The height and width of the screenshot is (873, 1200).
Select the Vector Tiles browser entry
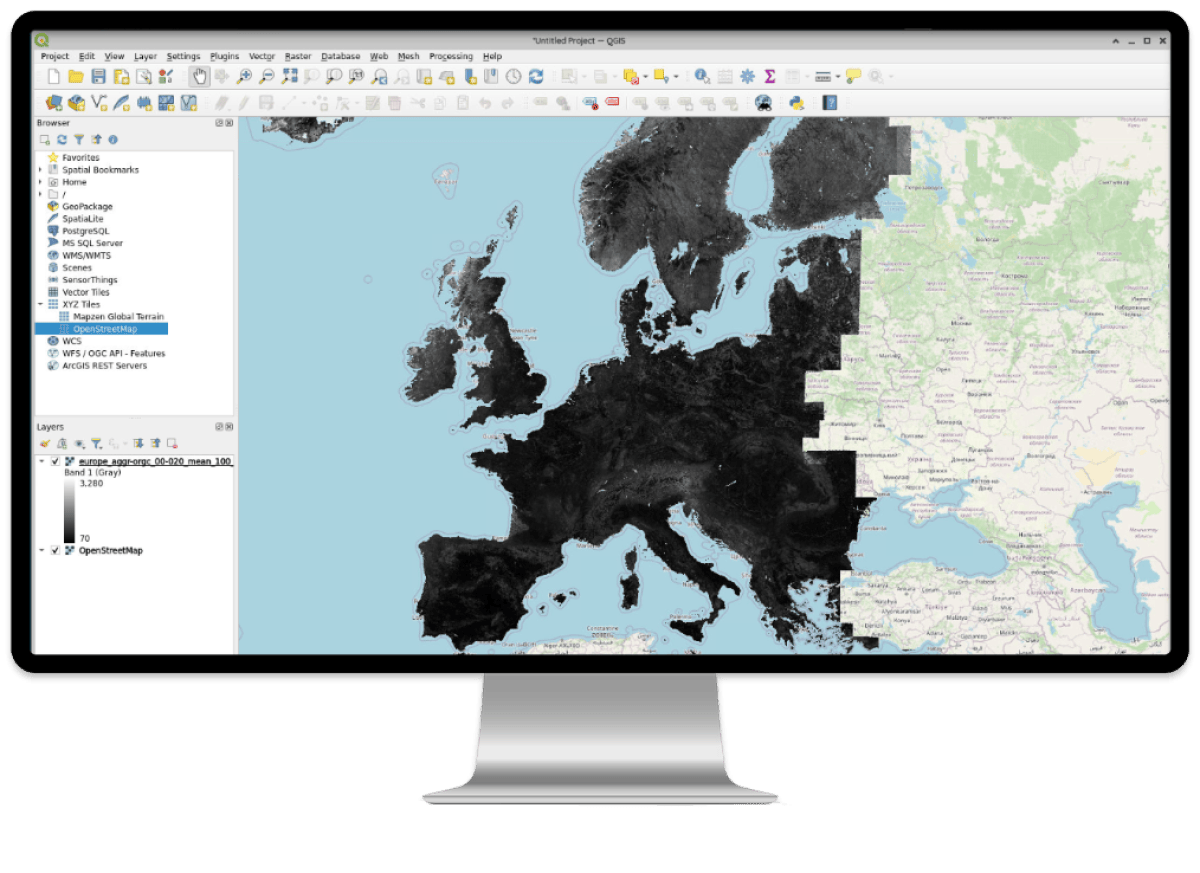click(x=86, y=292)
